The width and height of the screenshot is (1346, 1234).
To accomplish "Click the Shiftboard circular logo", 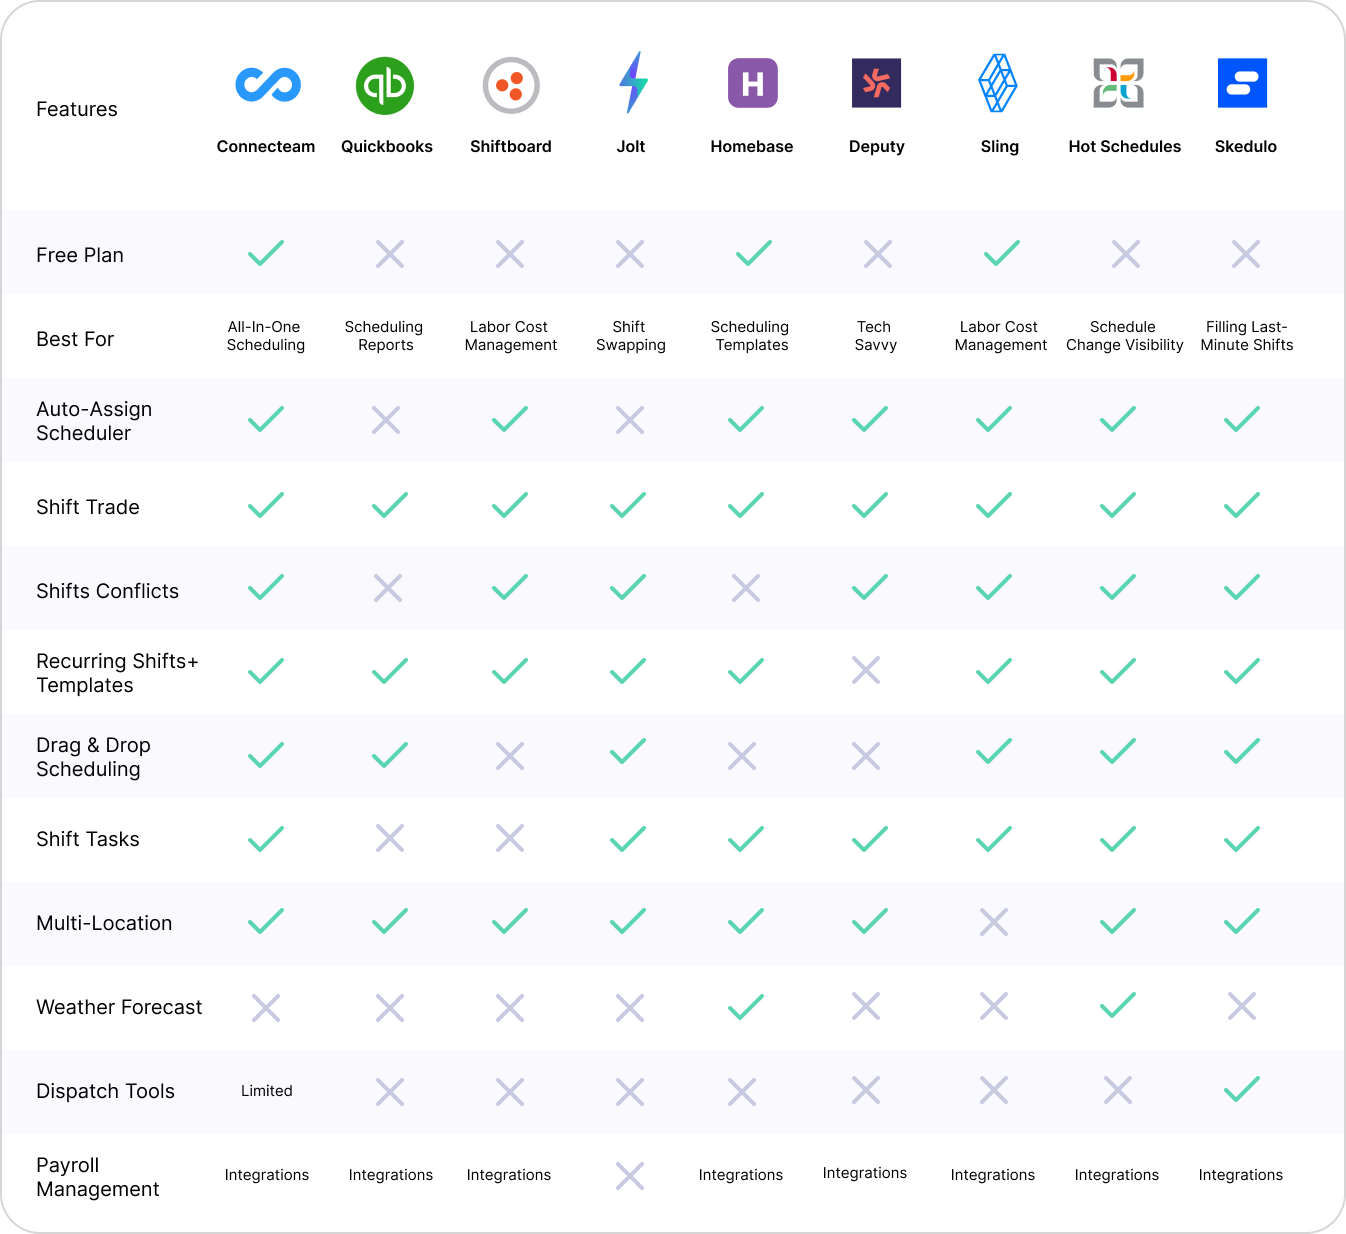I will tap(510, 85).
